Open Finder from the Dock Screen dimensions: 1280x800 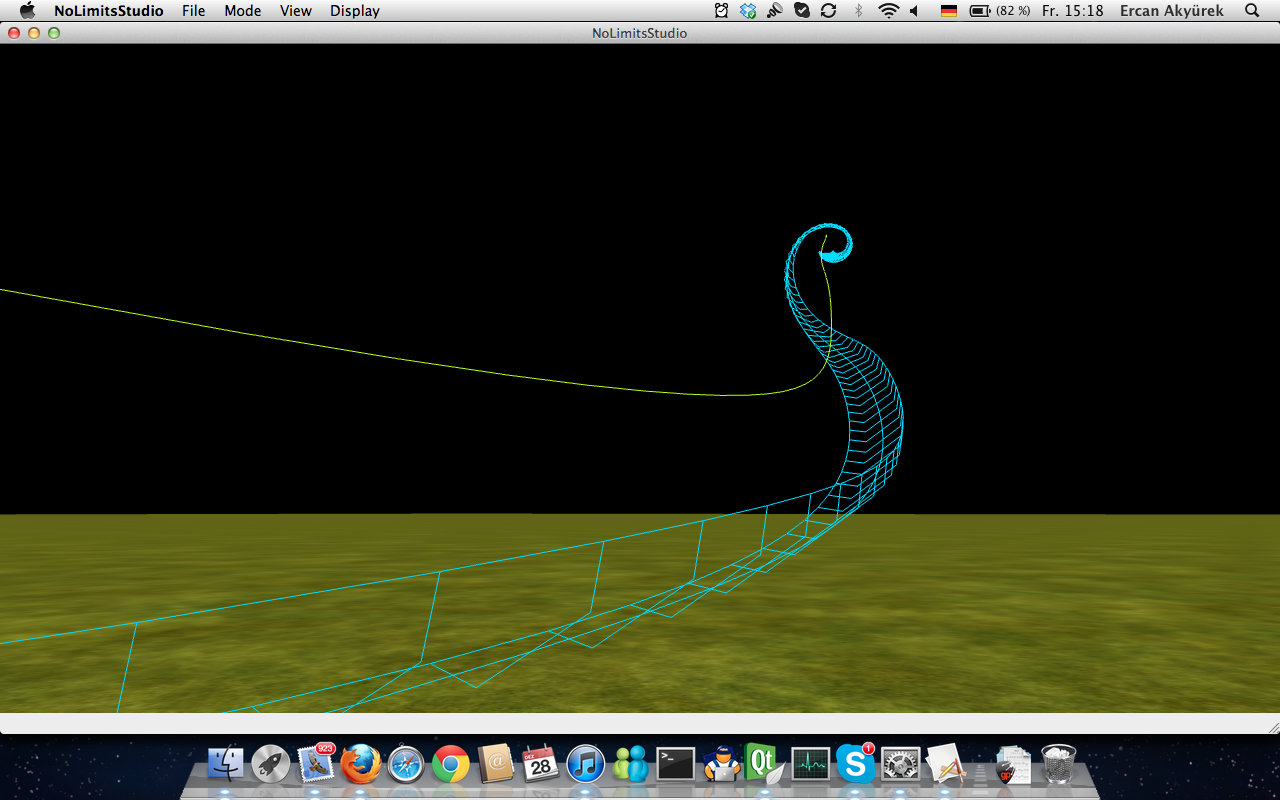[226, 764]
